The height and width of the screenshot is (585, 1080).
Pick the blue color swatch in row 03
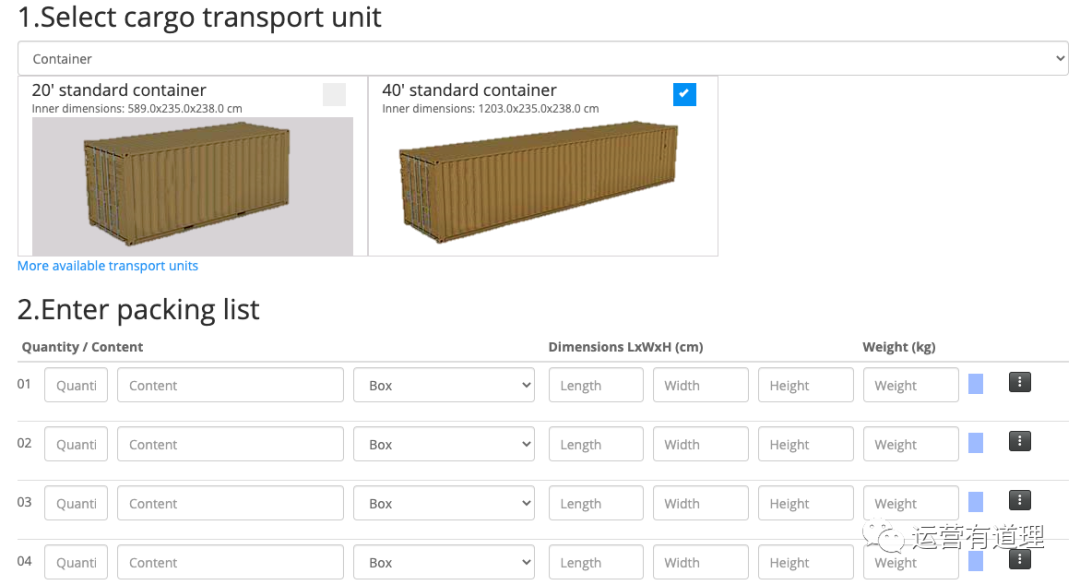[975, 502]
